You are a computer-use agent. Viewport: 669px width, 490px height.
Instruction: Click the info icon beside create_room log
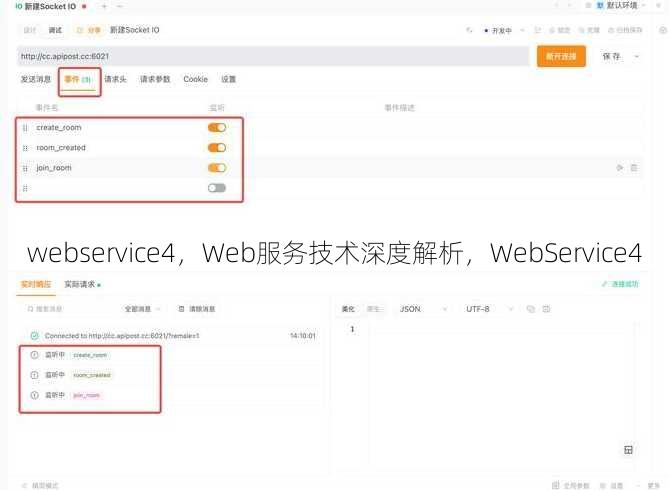35,355
